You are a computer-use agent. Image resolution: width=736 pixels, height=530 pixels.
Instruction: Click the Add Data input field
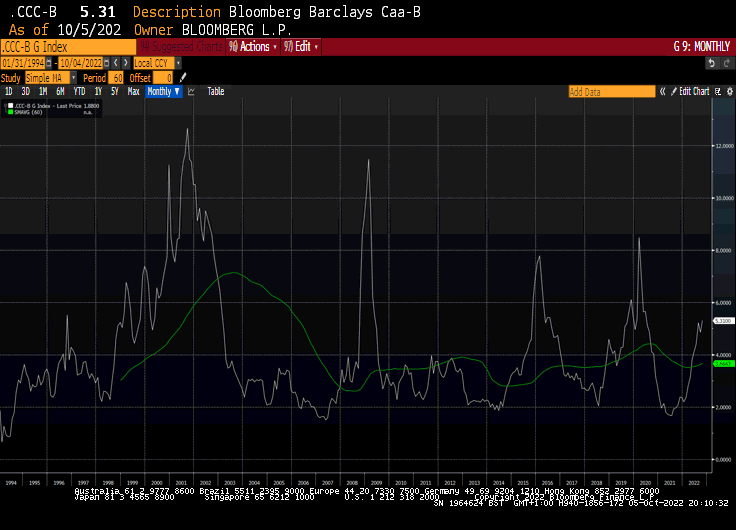pos(611,92)
